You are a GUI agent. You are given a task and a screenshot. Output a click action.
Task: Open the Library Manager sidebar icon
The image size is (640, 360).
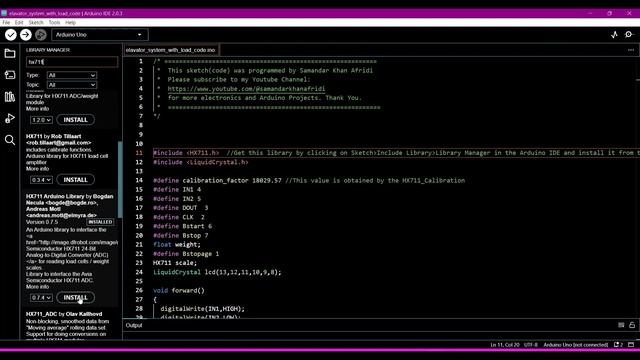[10, 97]
